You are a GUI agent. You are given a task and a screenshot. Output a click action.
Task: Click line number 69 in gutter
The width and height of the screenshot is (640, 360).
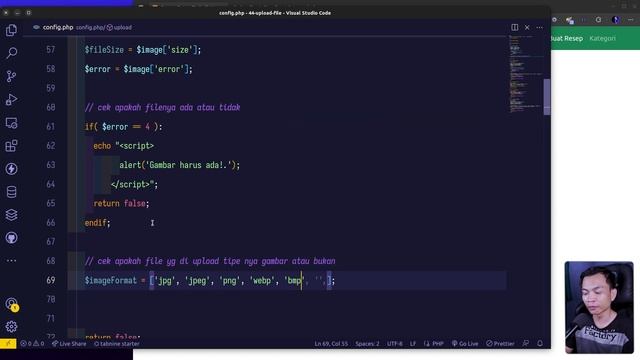pos(51,280)
